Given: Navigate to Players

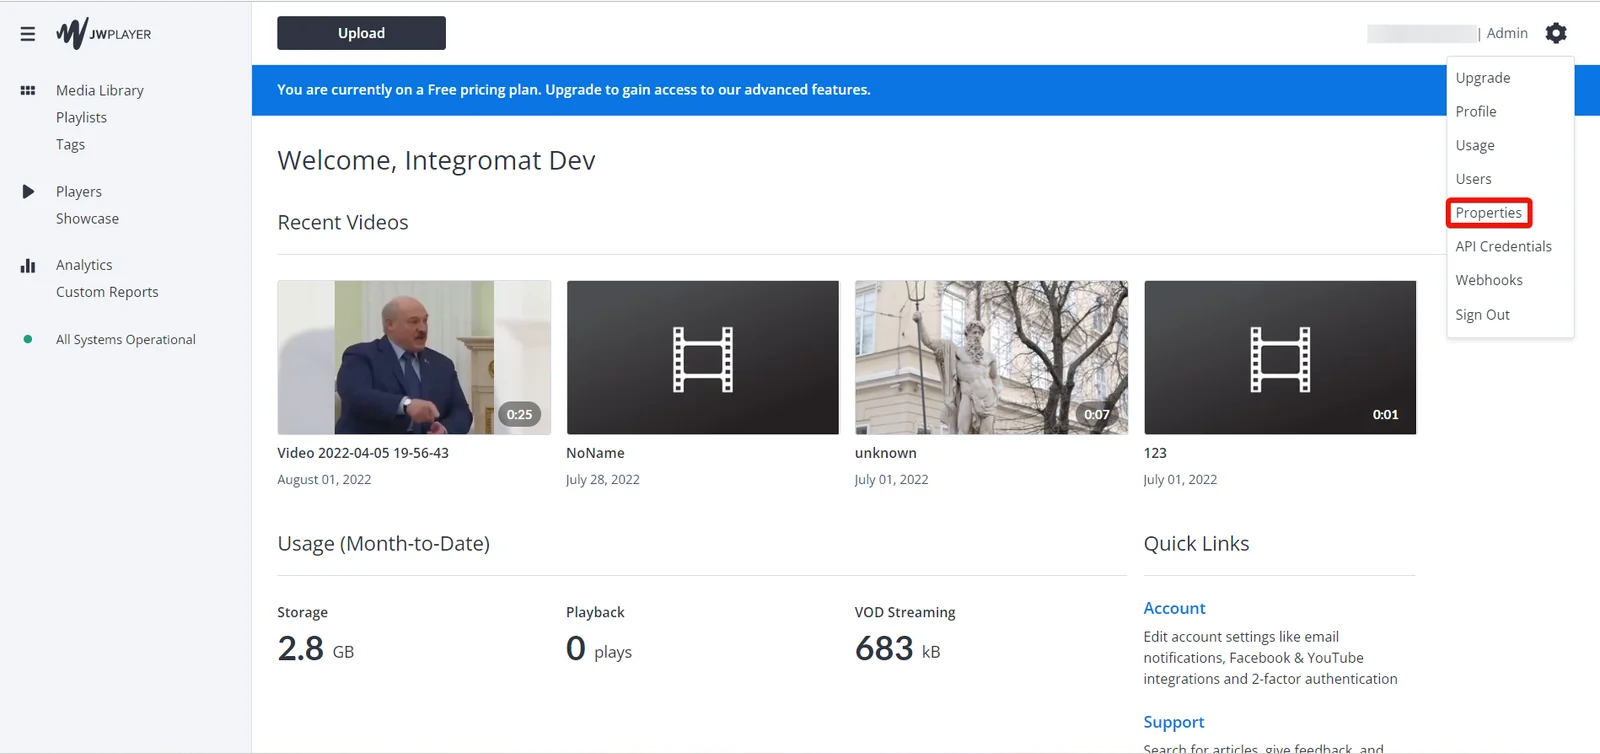Looking at the screenshot, I should pos(79,191).
